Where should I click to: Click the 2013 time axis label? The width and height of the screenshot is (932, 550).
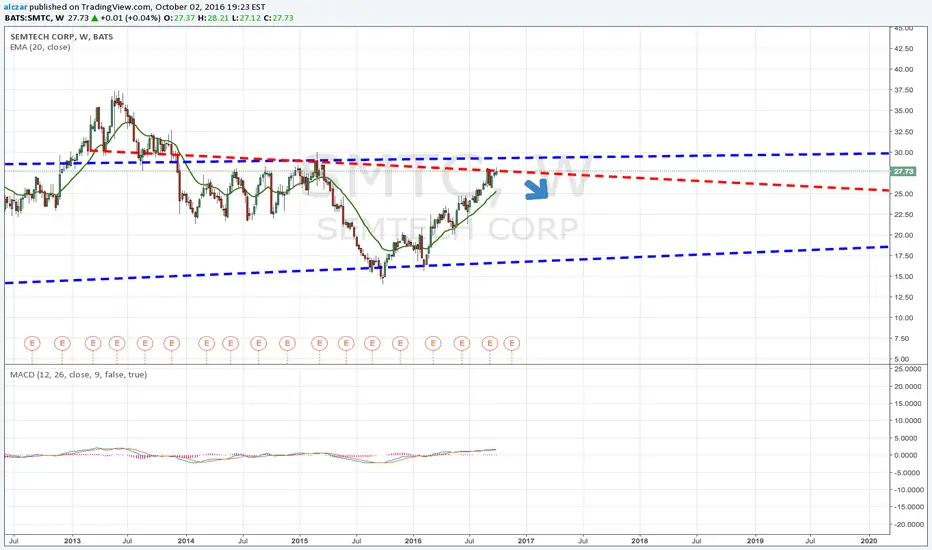(73, 541)
